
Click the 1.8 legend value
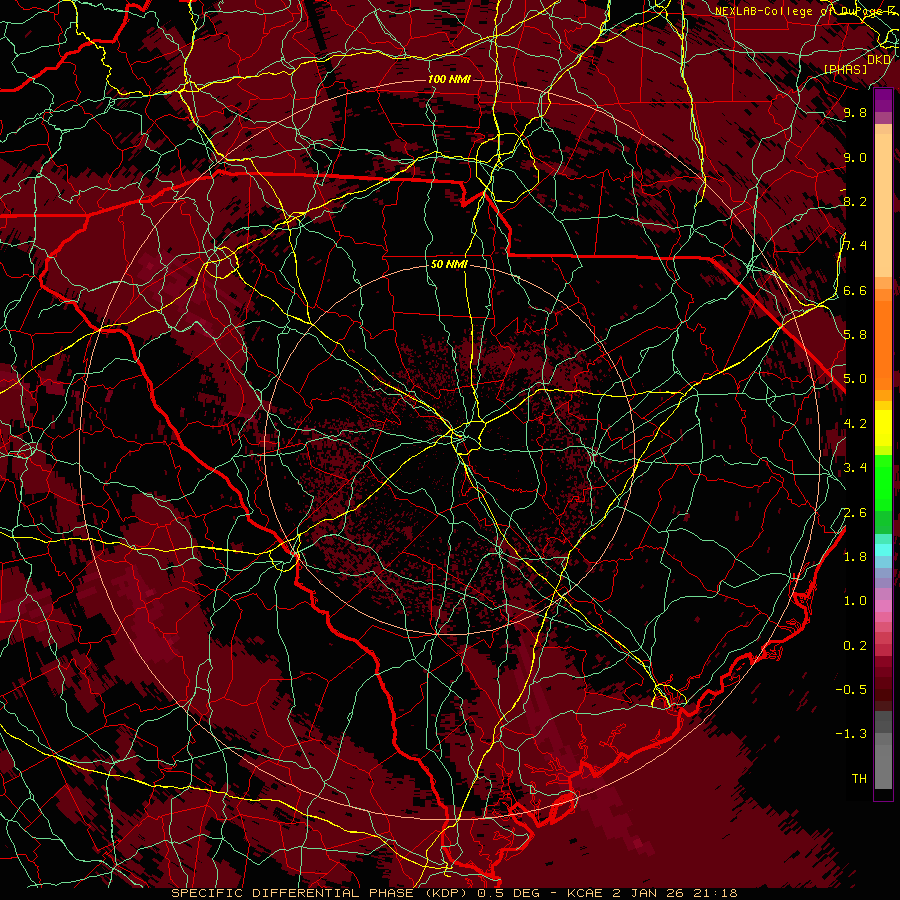855,557
